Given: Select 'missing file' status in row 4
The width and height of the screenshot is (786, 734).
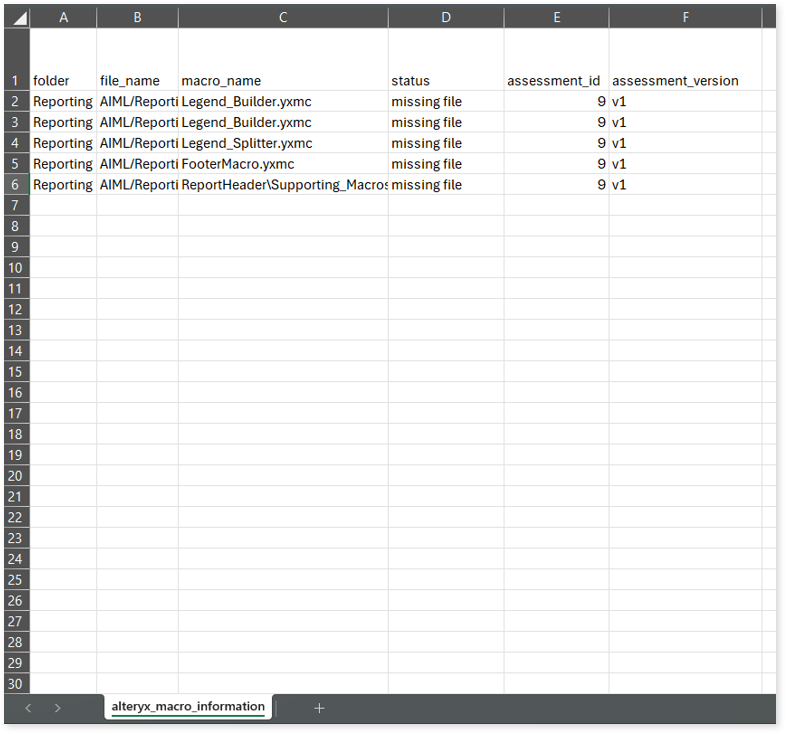Looking at the screenshot, I should click(x=446, y=143).
